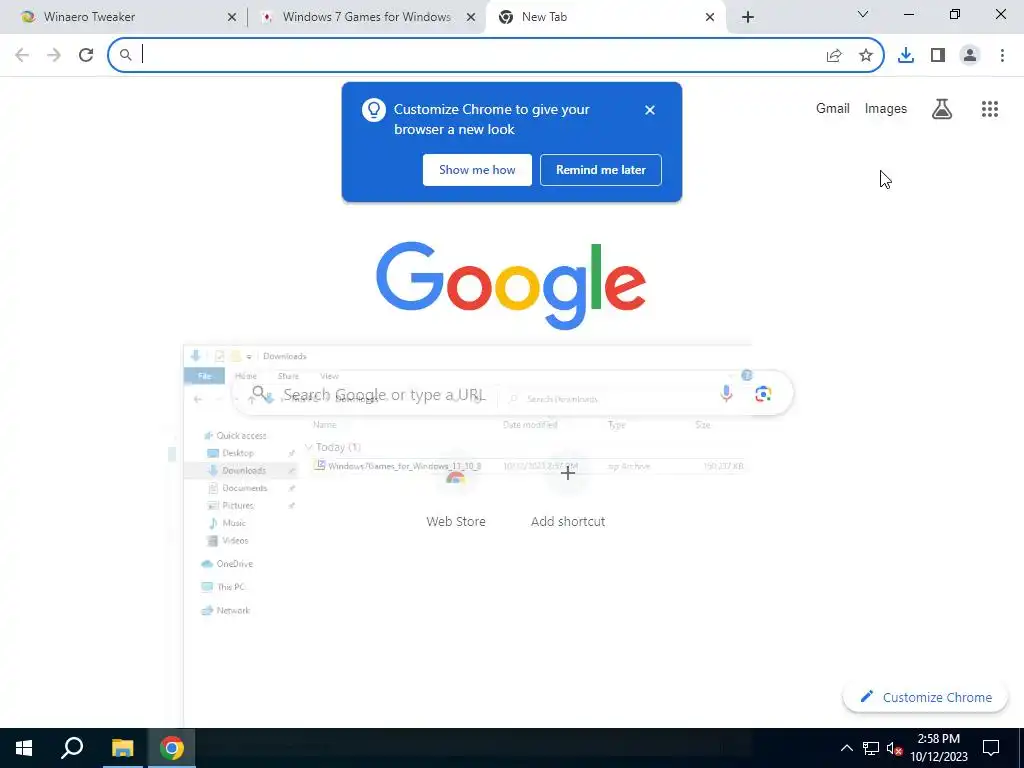Open the Images link
Viewport: 1024px width, 768px height.
[886, 108]
